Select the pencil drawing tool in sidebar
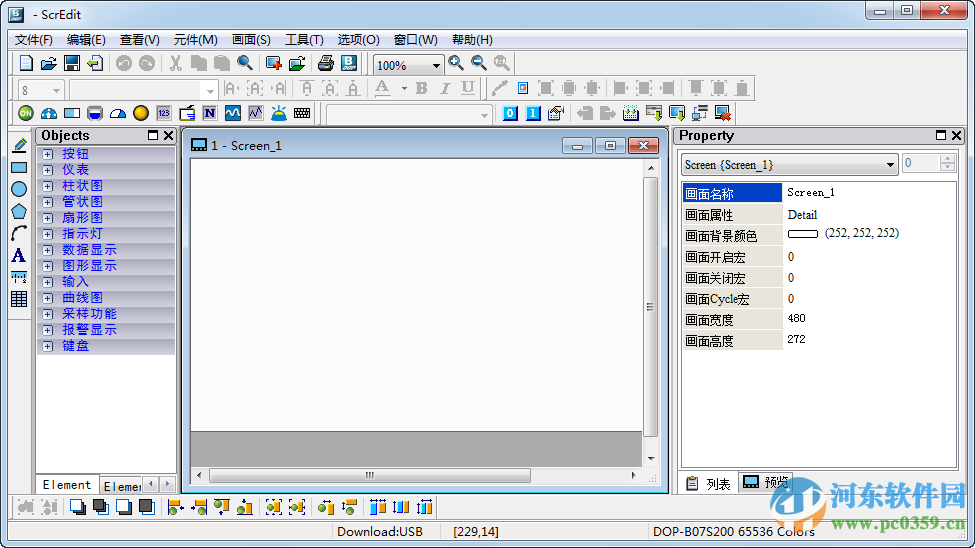This screenshot has height=548, width=975. (x=19, y=145)
